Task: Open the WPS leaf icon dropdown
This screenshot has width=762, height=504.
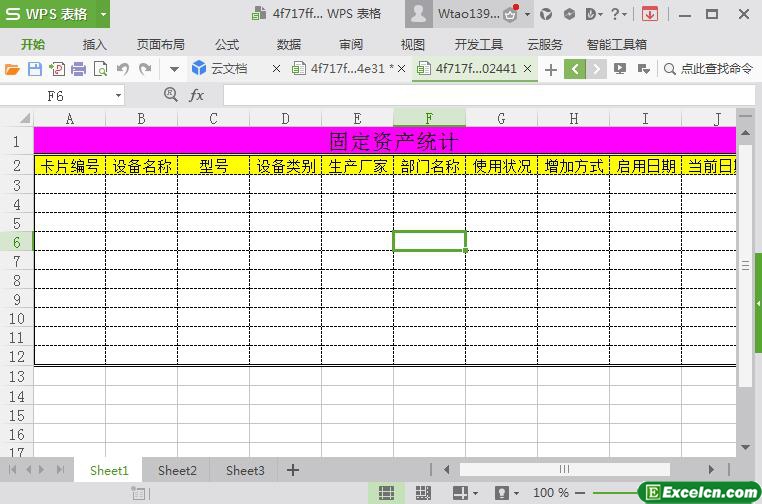Action: point(594,14)
